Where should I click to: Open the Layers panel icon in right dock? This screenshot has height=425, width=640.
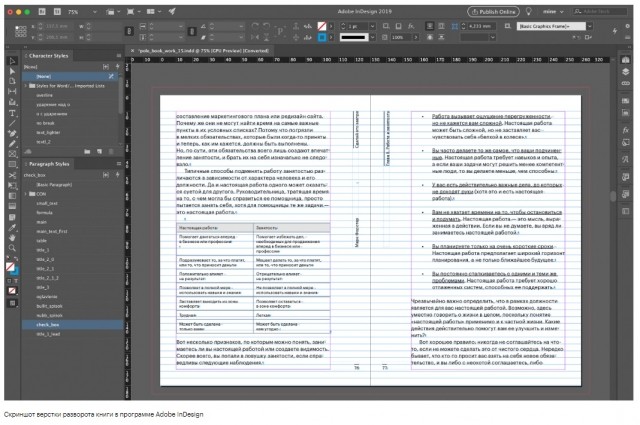click(625, 72)
